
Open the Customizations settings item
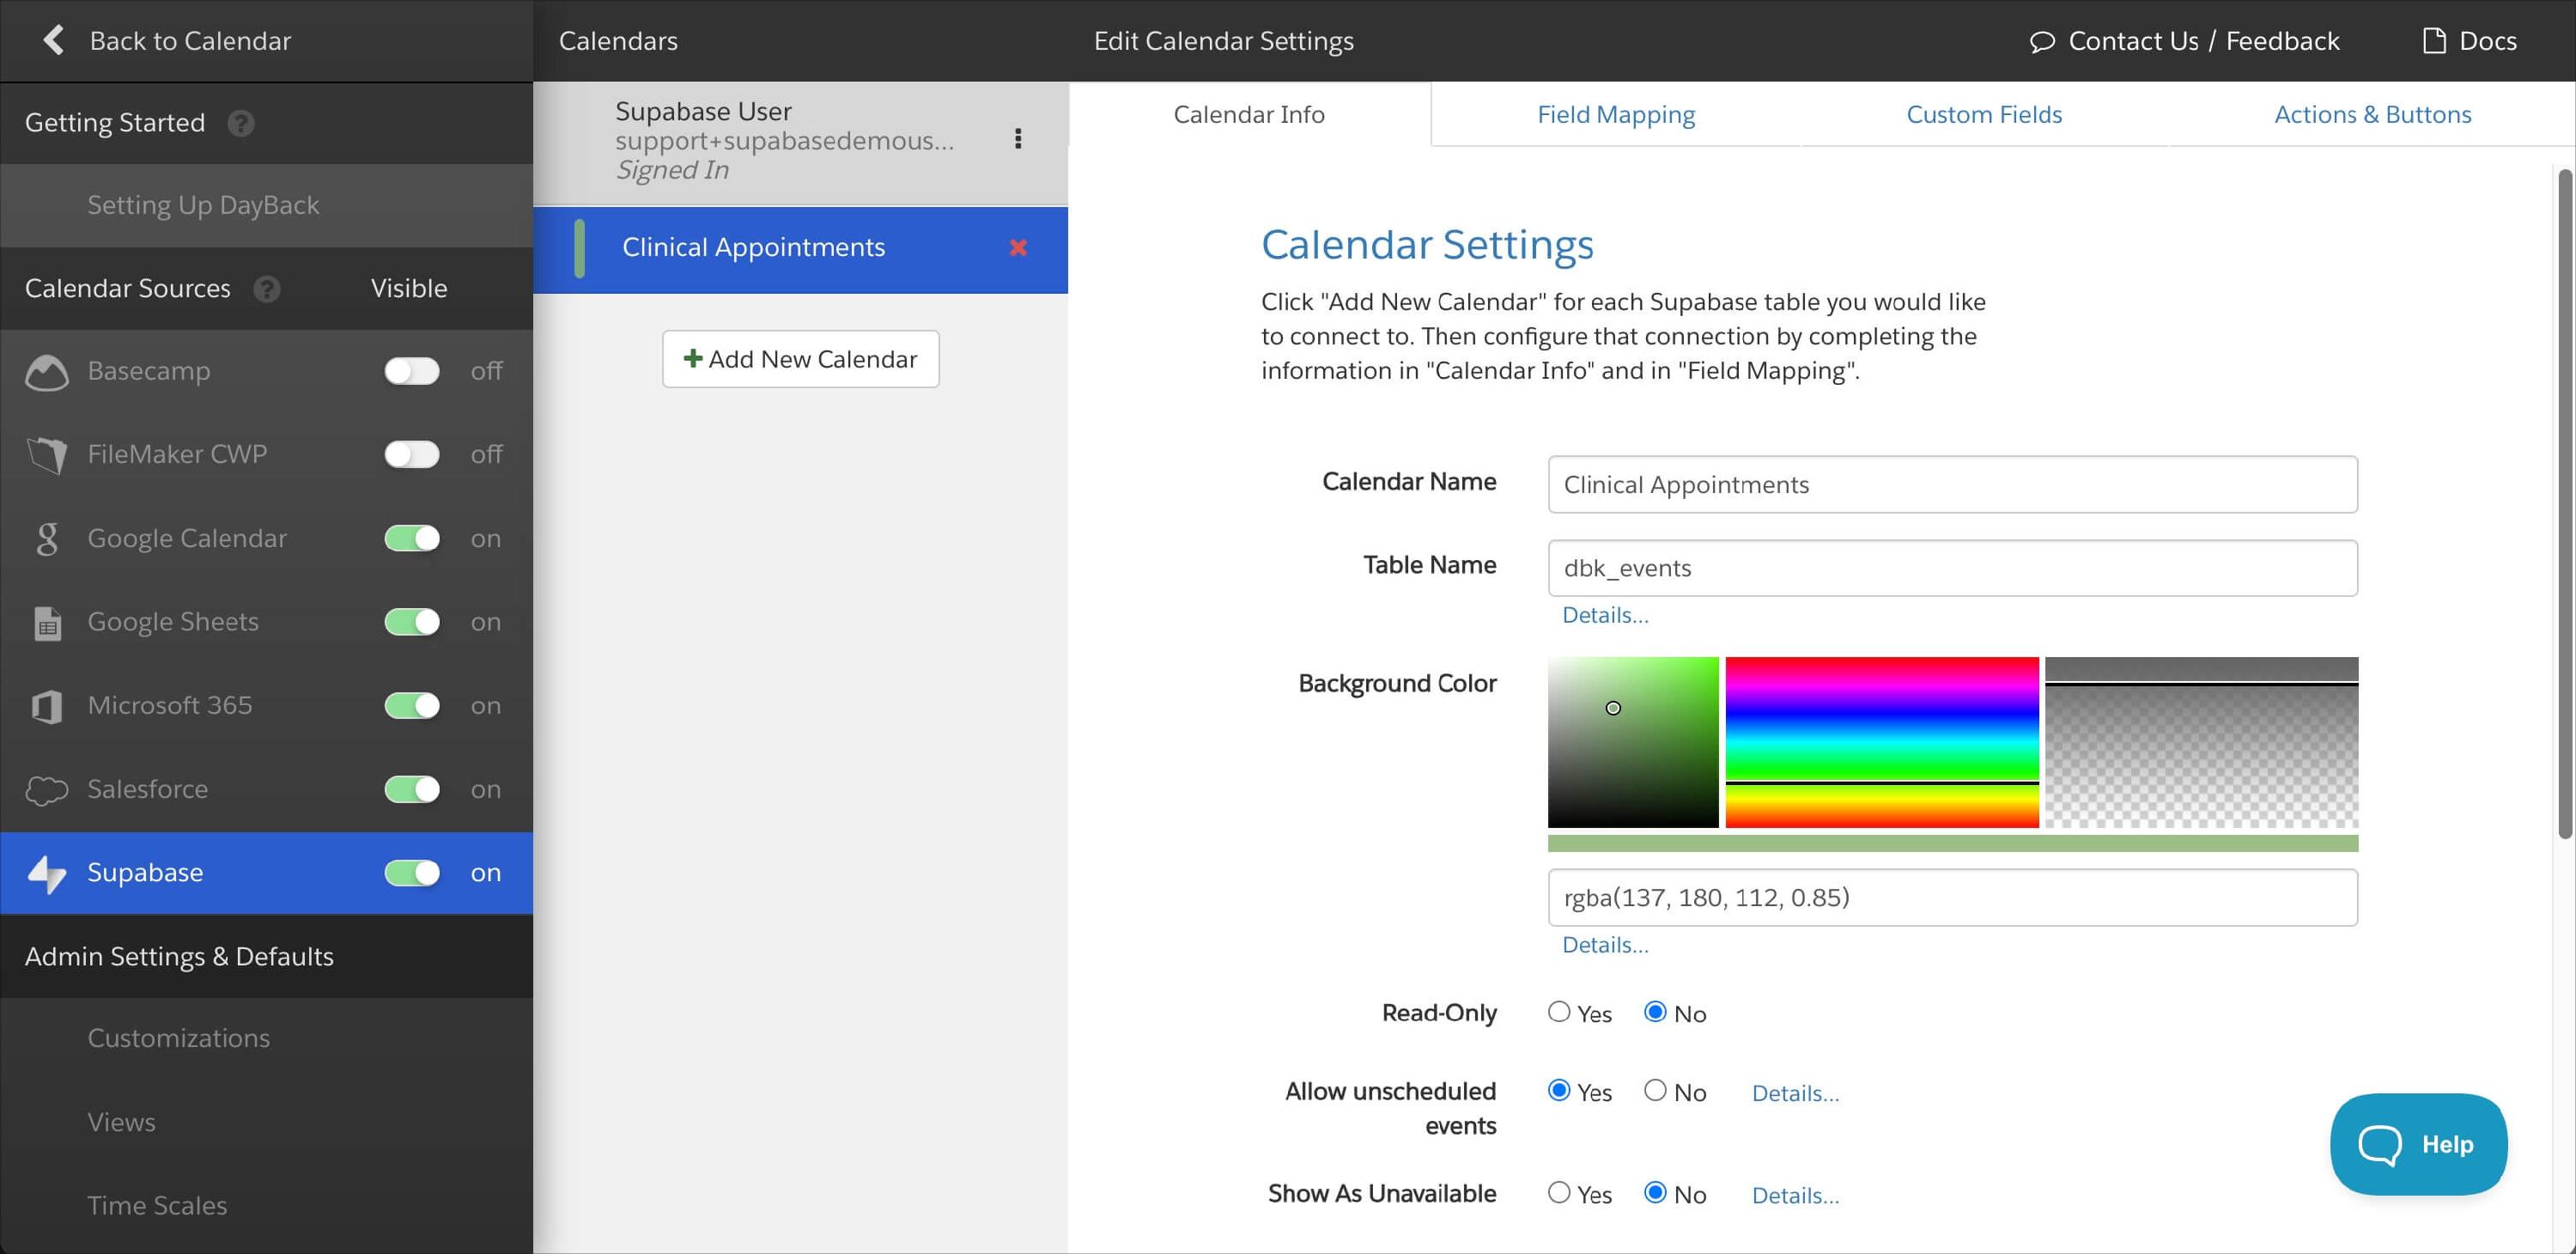coord(266,1038)
